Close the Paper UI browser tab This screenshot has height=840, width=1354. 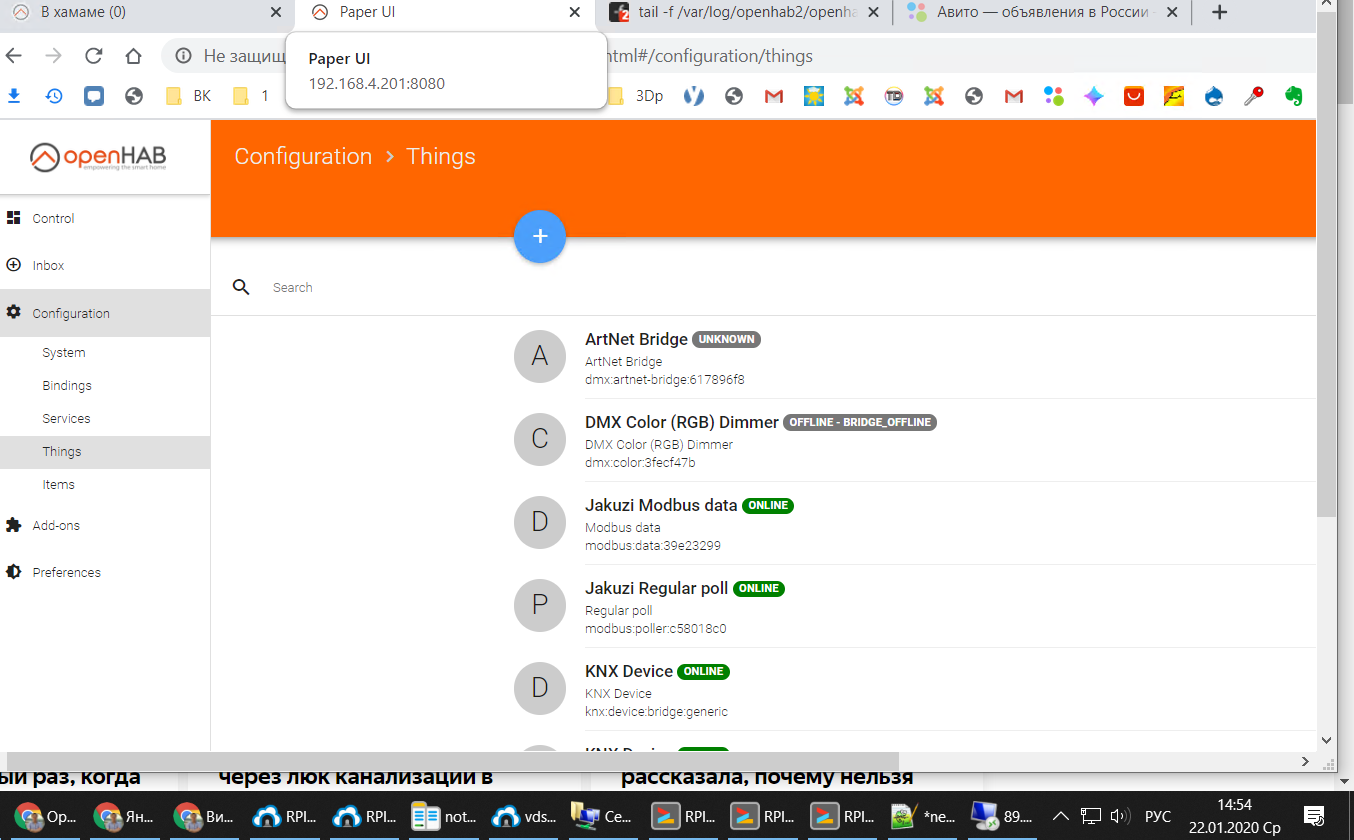(574, 13)
